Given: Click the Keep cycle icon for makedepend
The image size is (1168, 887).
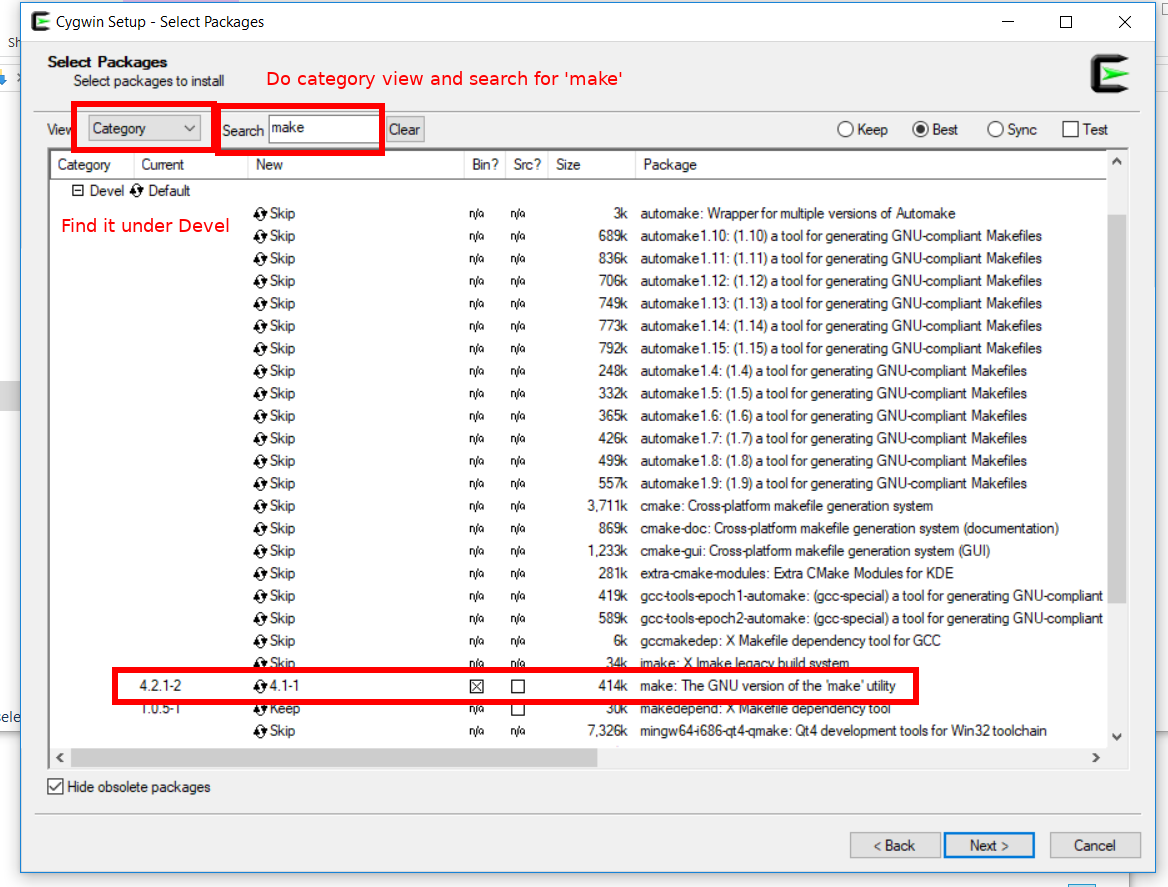Looking at the screenshot, I should pyautogui.click(x=261, y=709).
